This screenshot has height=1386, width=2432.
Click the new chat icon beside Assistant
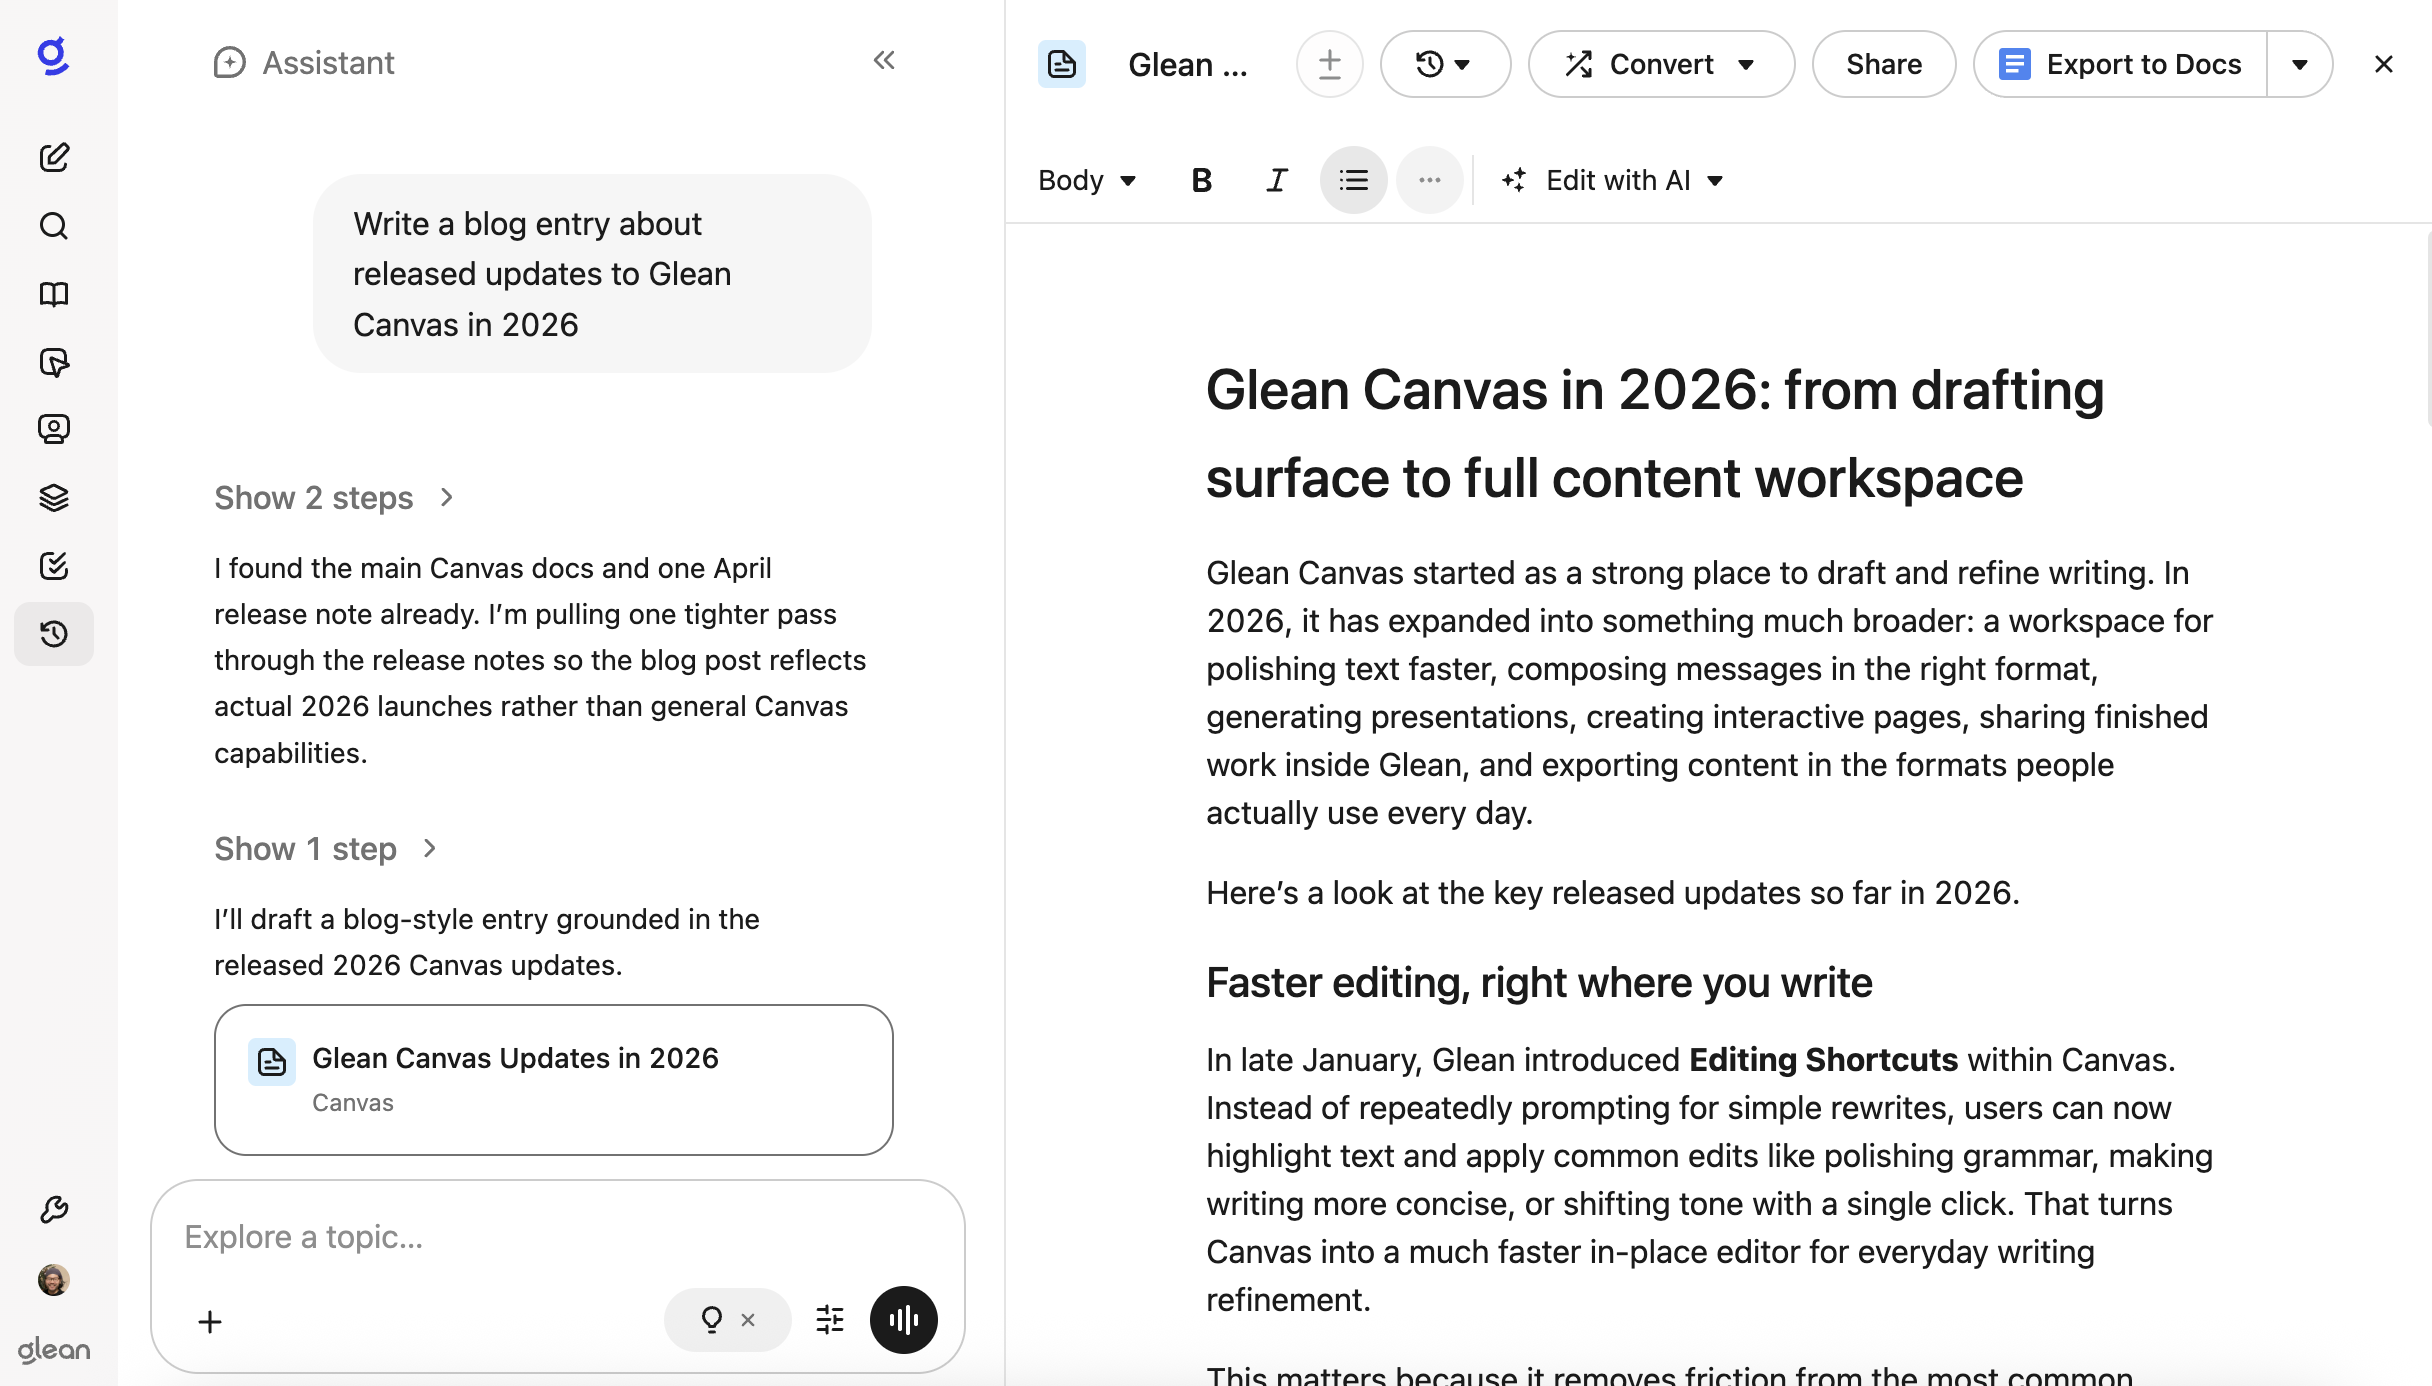pos(230,63)
